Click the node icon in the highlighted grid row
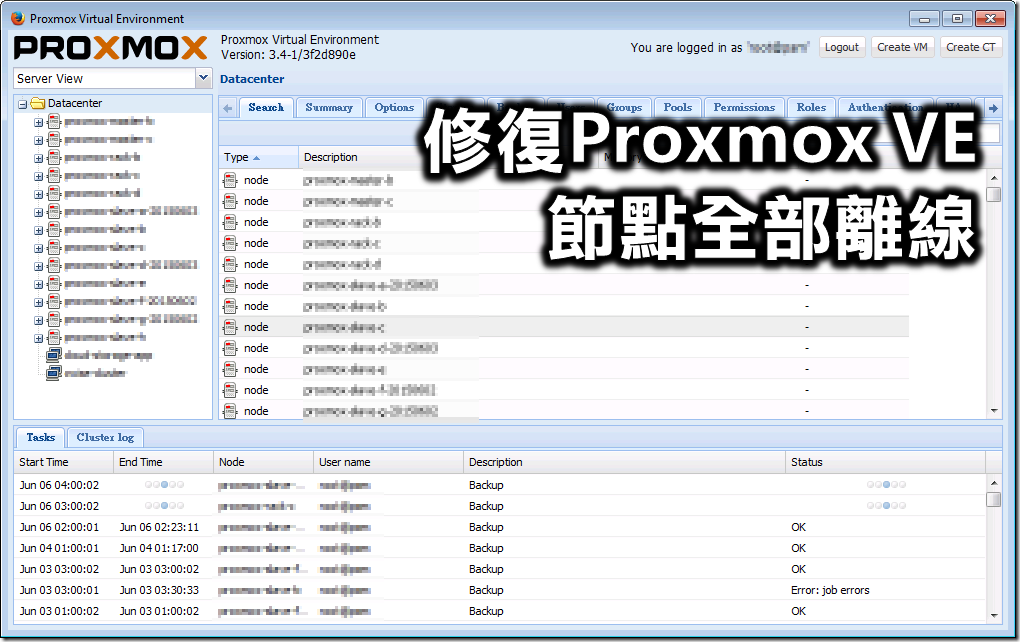This screenshot has height=642, width=1020. click(230, 327)
